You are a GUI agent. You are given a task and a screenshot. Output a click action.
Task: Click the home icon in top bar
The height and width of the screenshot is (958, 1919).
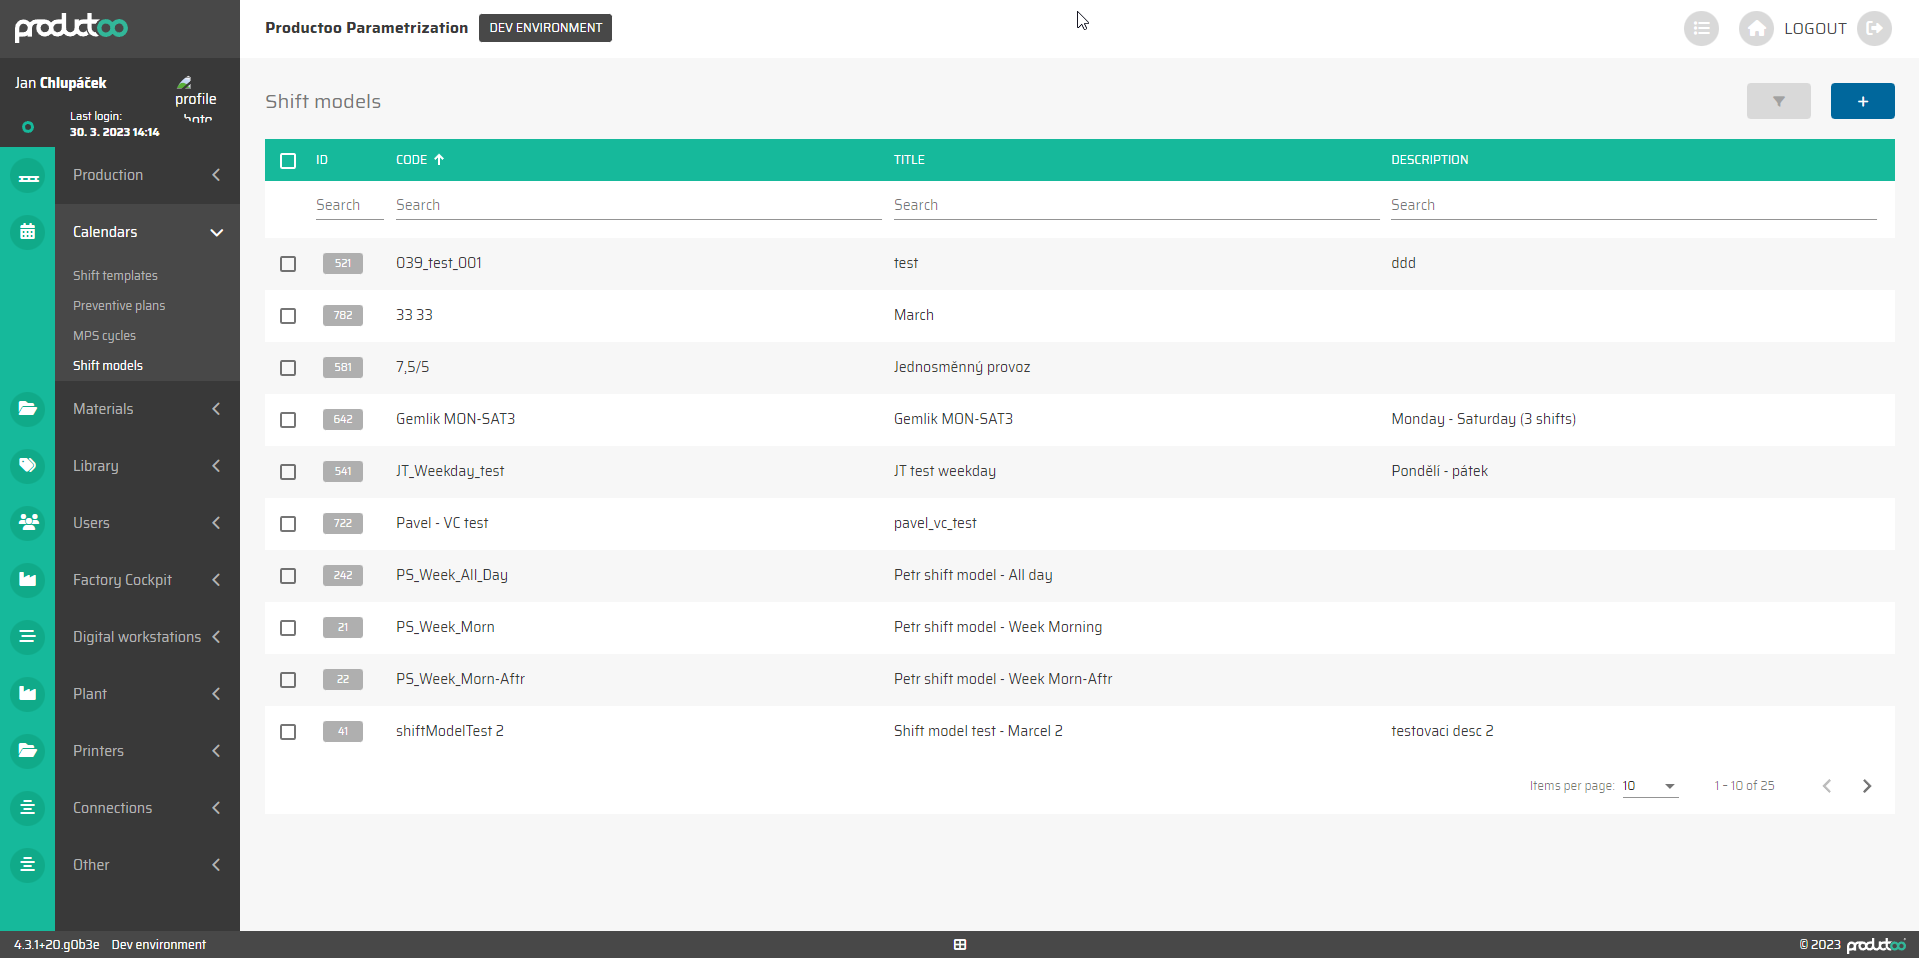click(x=1755, y=29)
